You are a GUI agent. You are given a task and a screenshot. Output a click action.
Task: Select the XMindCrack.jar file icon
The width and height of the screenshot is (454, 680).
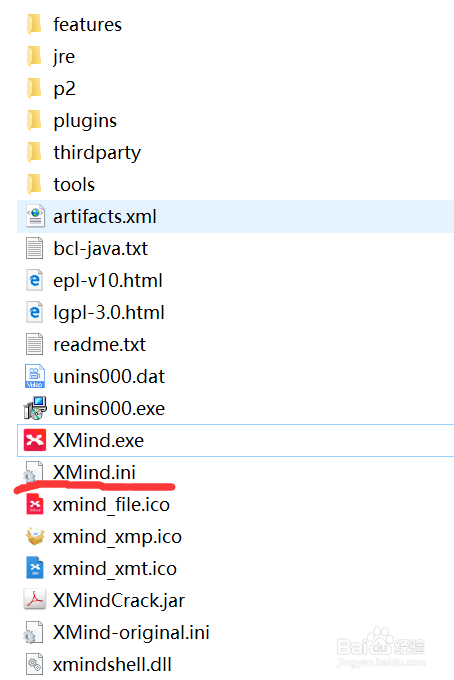[x=35, y=600]
